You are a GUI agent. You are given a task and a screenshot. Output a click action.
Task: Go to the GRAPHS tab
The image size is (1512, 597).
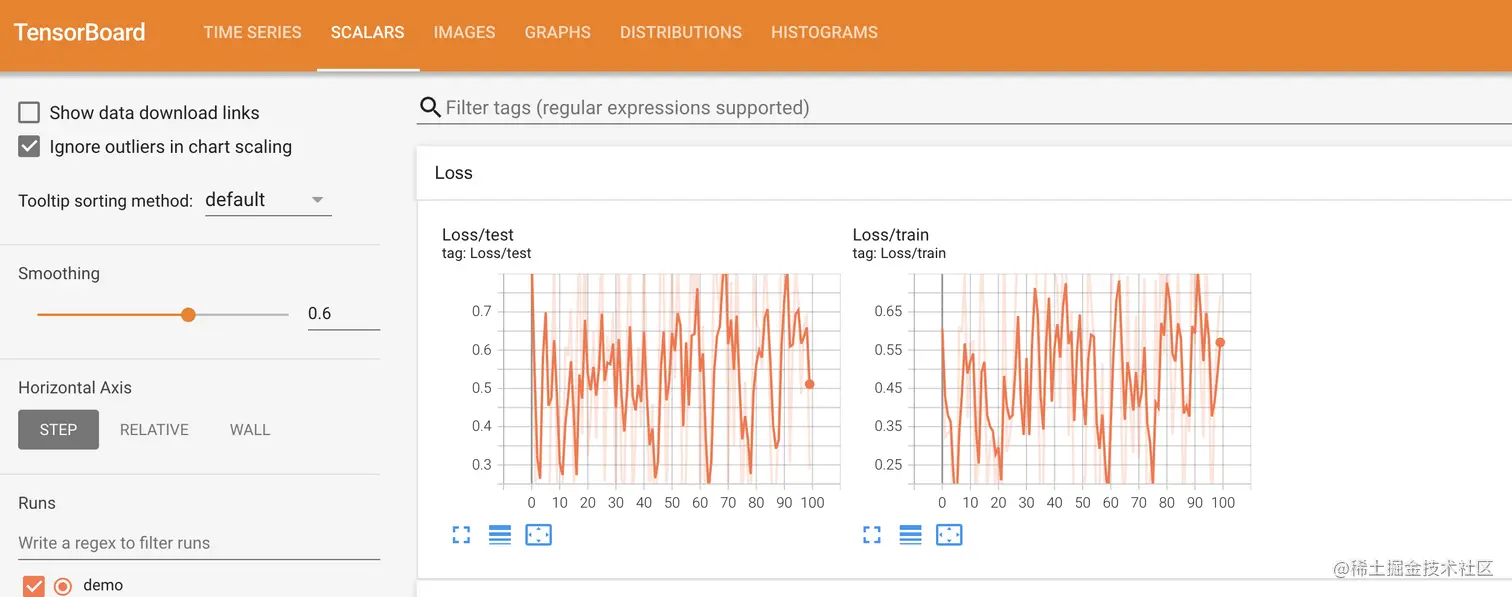pyautogui.click(x=557, y=32)
